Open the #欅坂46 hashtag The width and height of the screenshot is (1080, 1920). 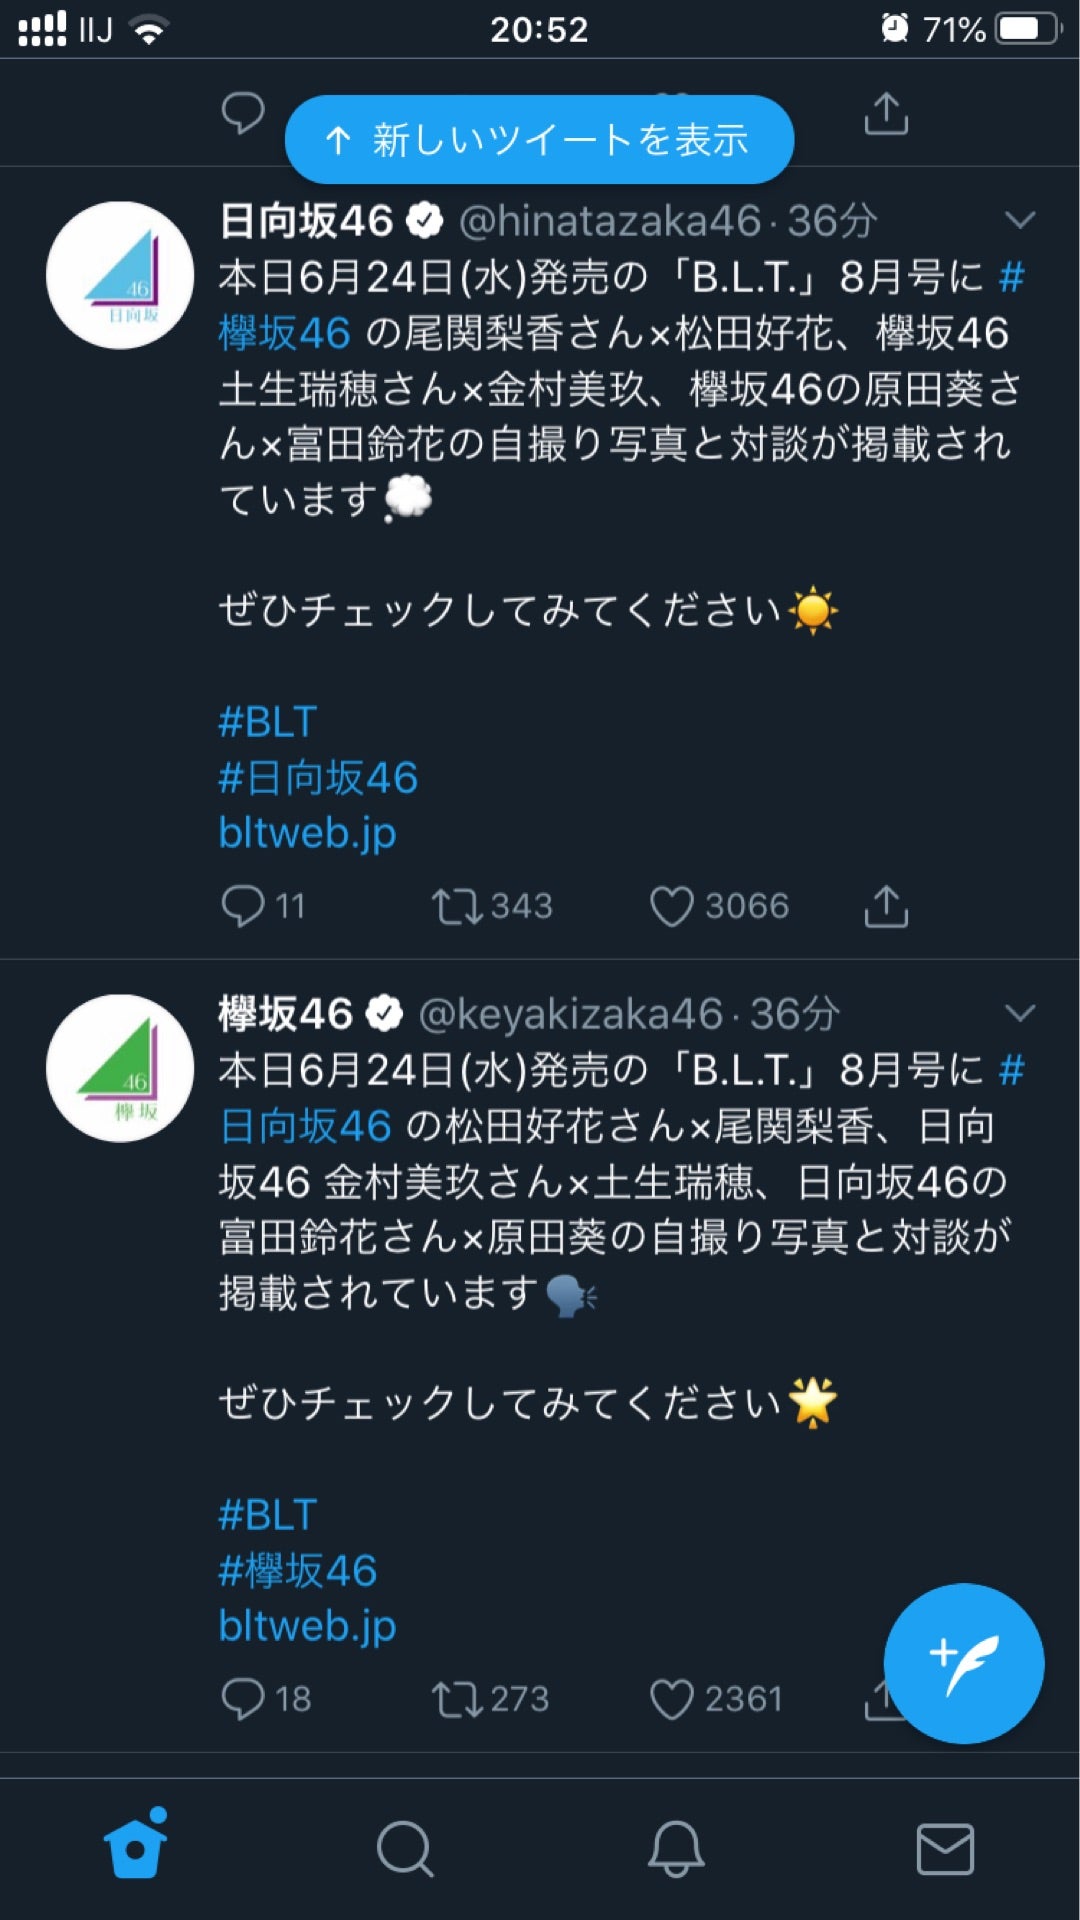click(x=295, y=1570)
